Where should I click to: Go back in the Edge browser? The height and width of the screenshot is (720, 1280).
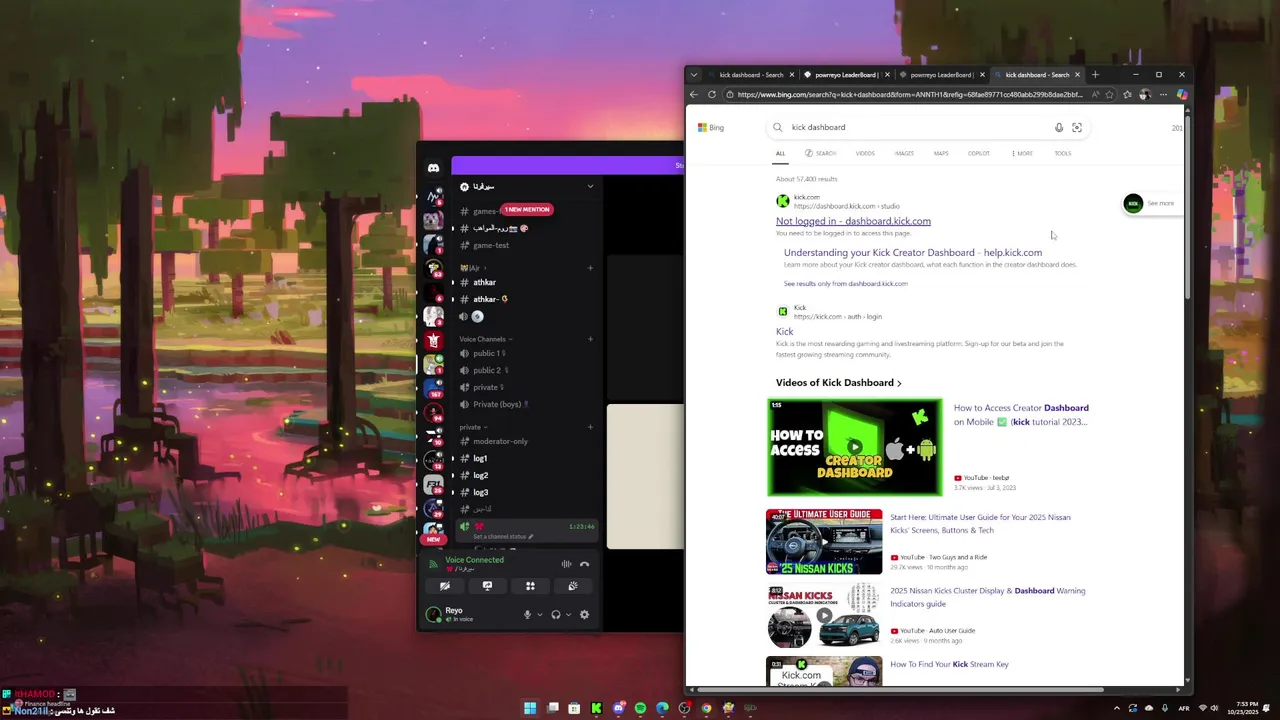tap(694, 94)
